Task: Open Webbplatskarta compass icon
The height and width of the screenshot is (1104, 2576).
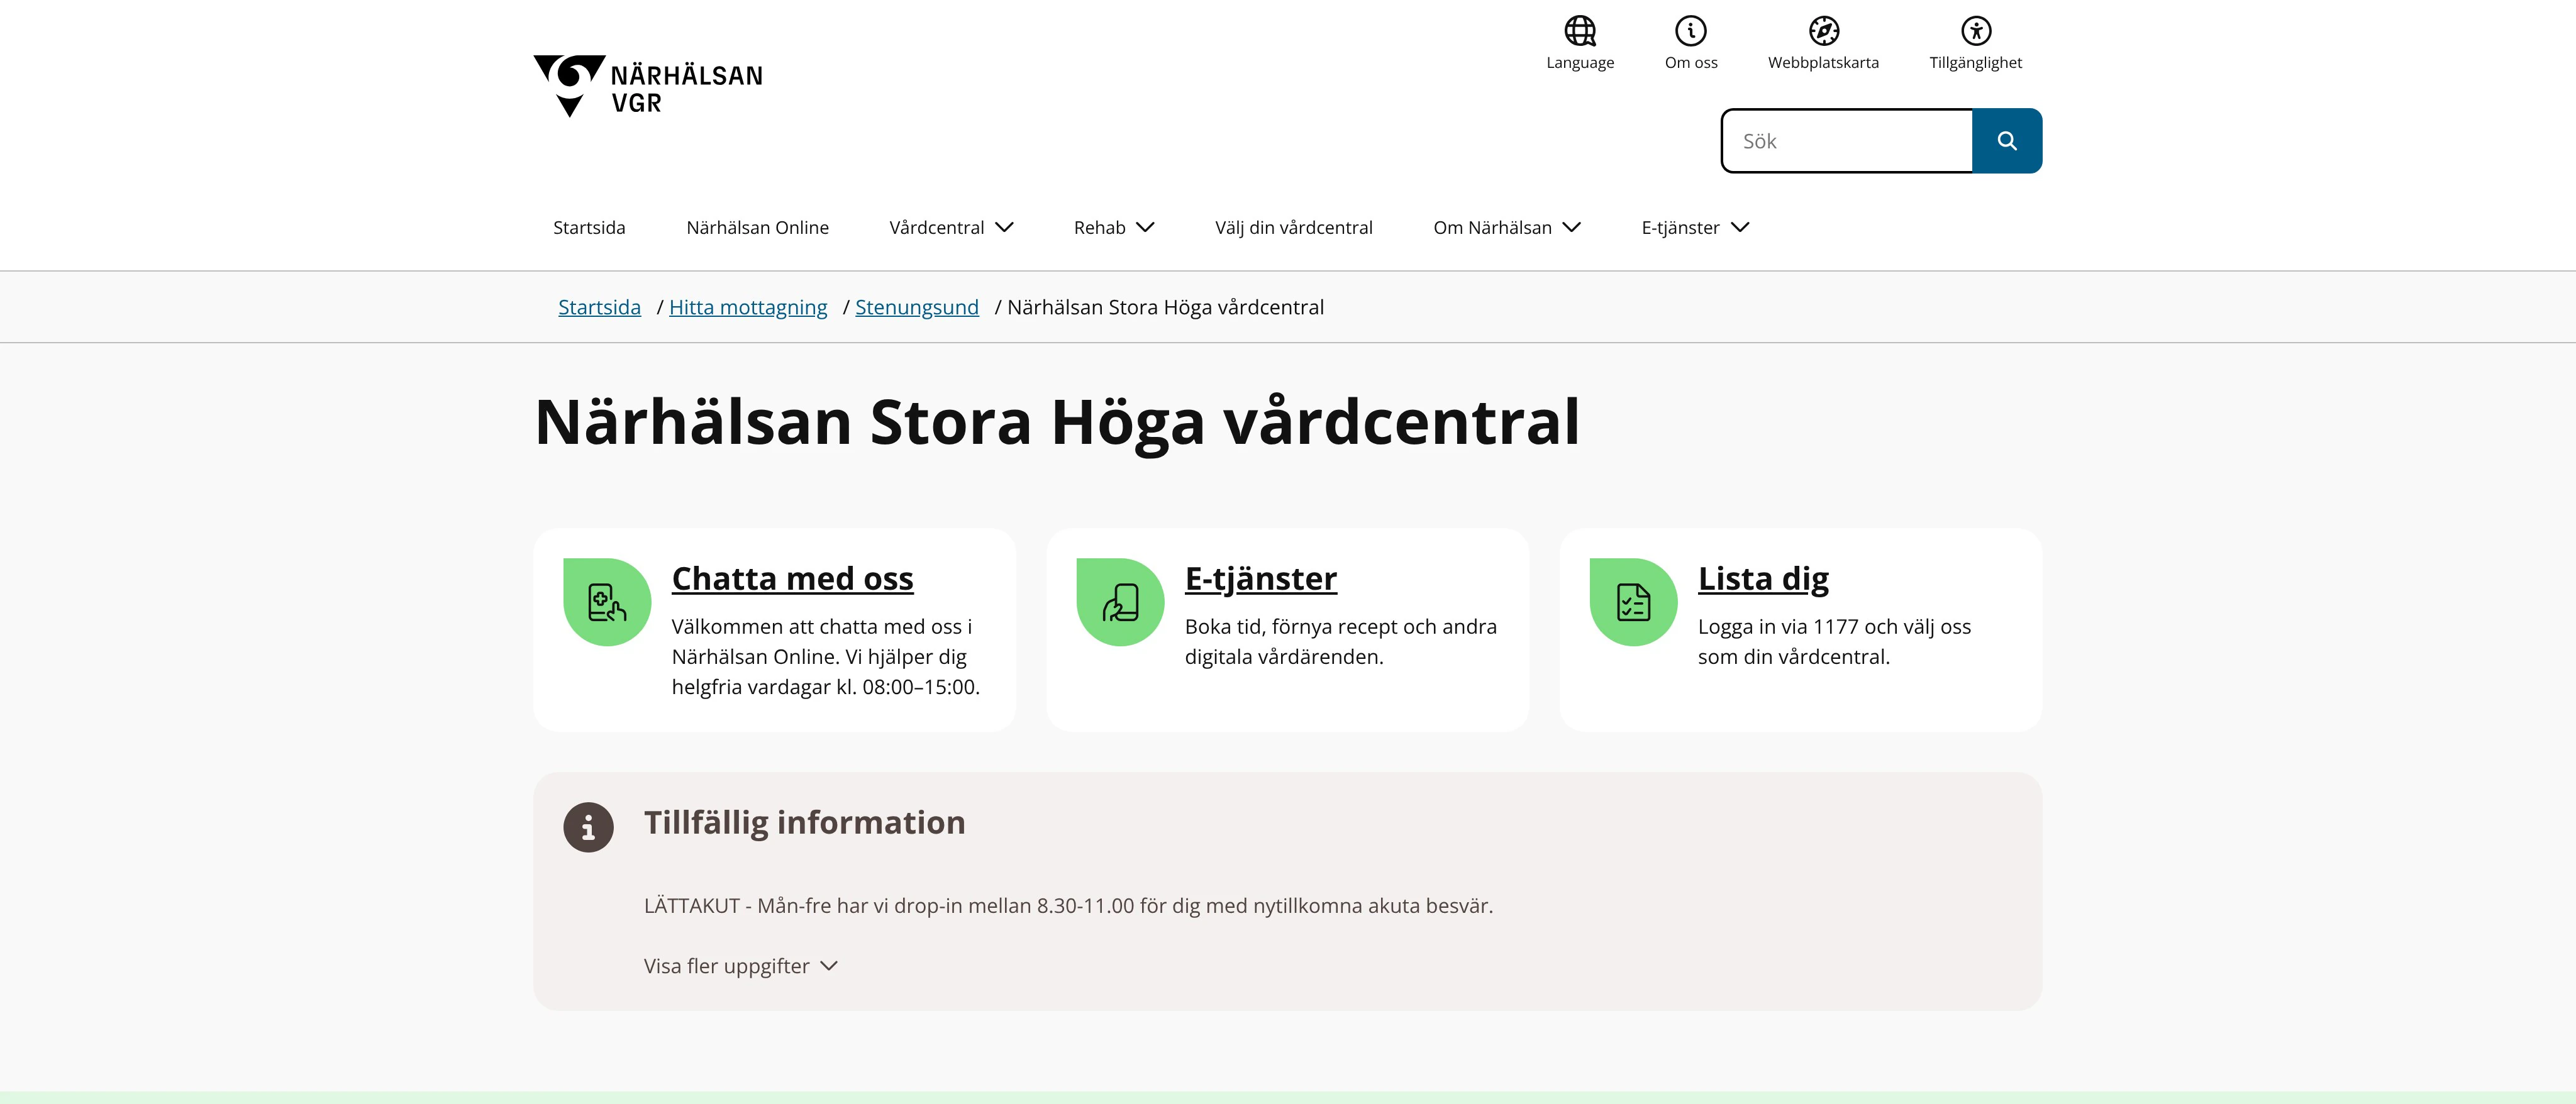Action: tap(1823, 31)
